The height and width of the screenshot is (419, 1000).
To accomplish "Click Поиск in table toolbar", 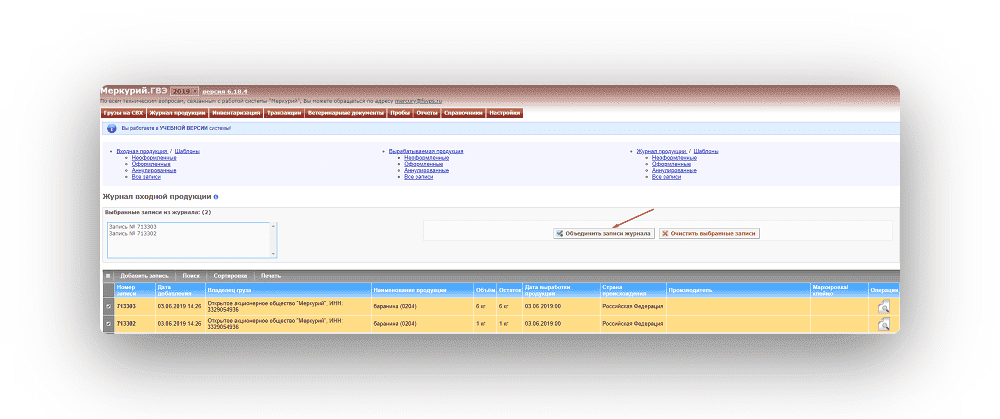I will 191,276.
